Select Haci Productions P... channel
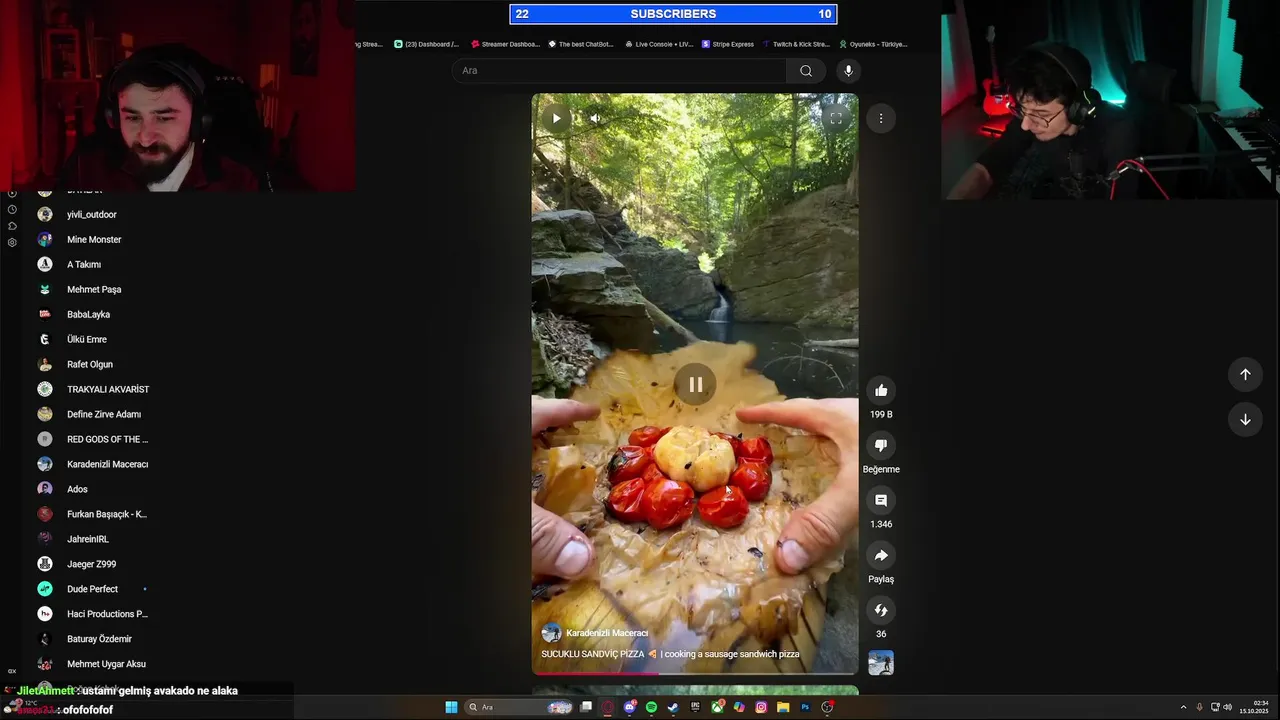Viewport: 1280px width, 720px height. pos(107,615)
